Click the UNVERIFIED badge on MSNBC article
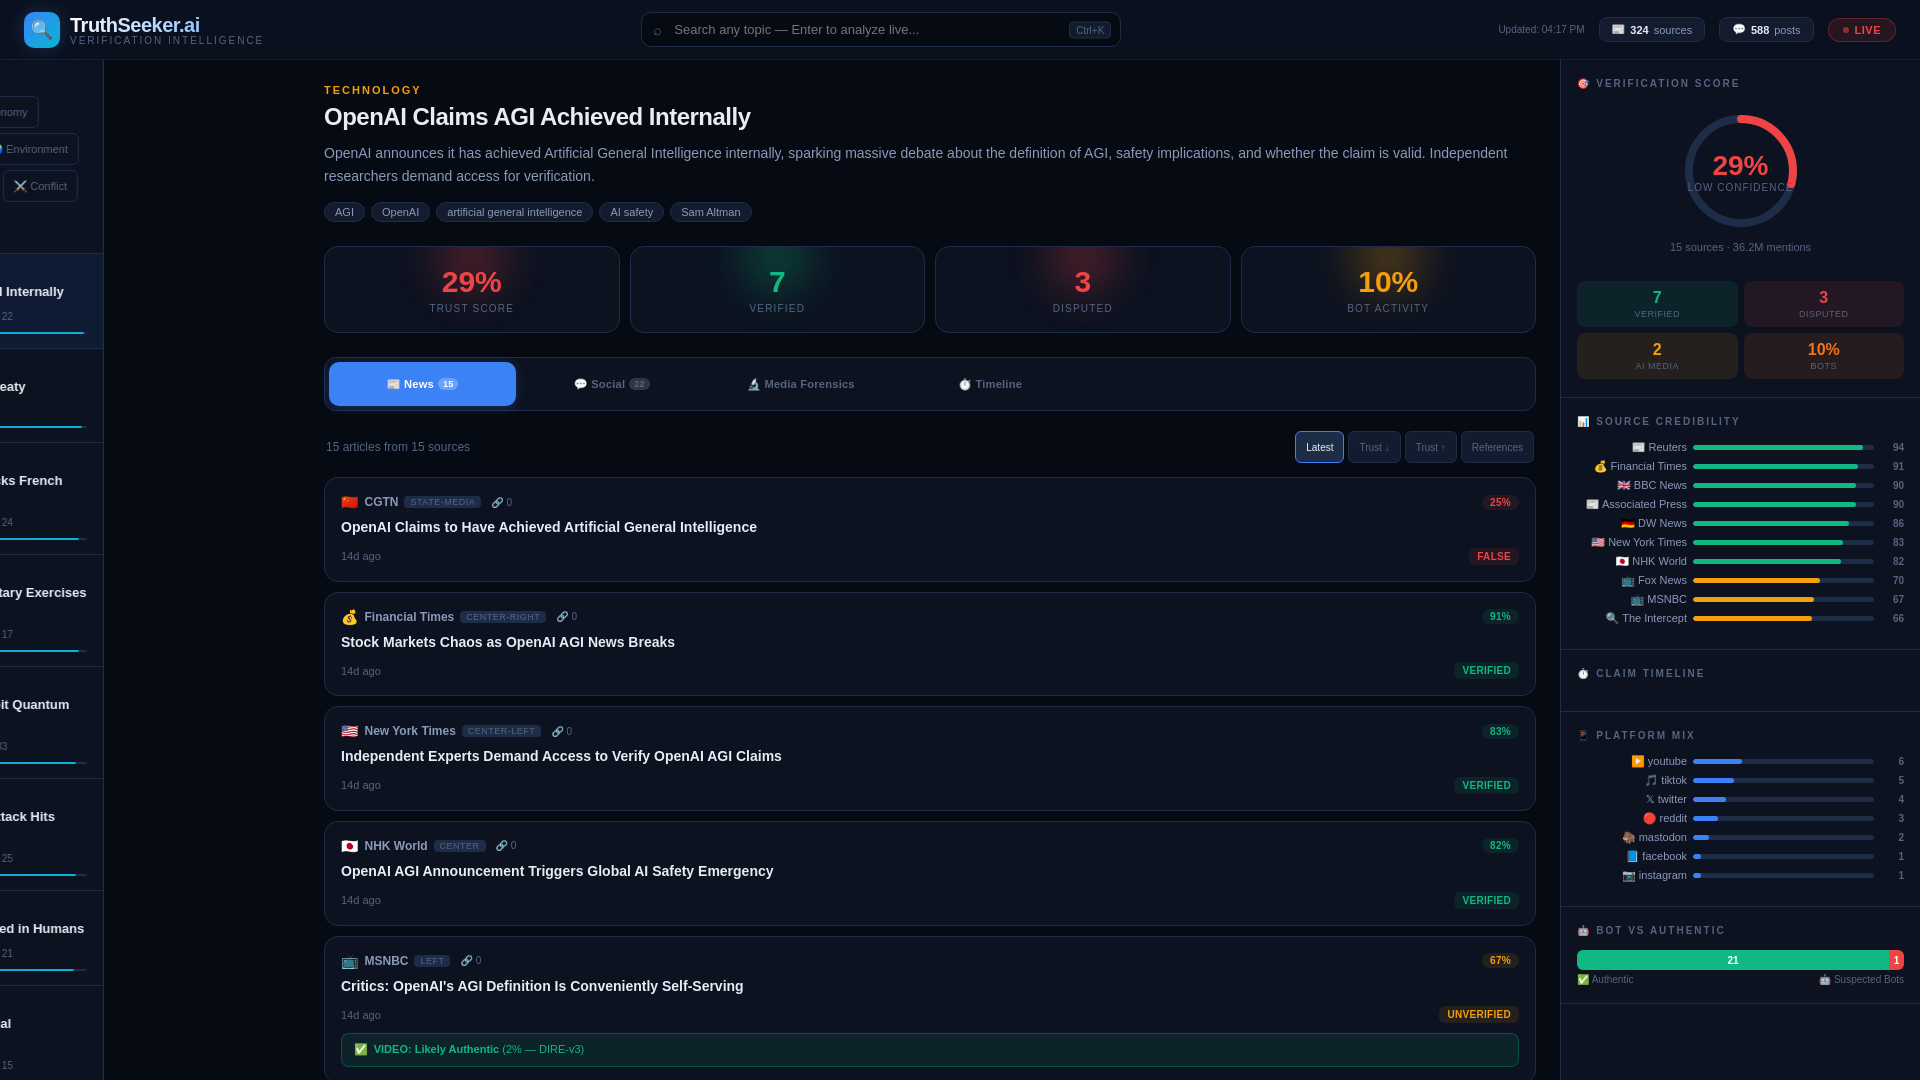The image size is (1920, 1080). click(1478, 1014)
